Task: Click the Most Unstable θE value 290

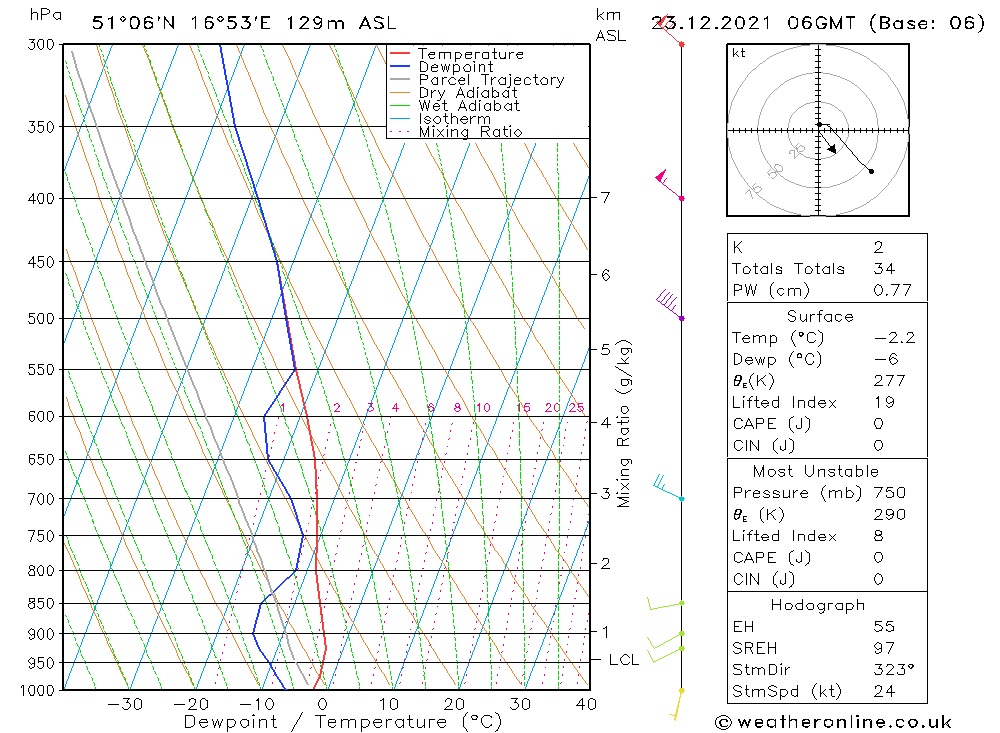Action: tap(889, 514)
